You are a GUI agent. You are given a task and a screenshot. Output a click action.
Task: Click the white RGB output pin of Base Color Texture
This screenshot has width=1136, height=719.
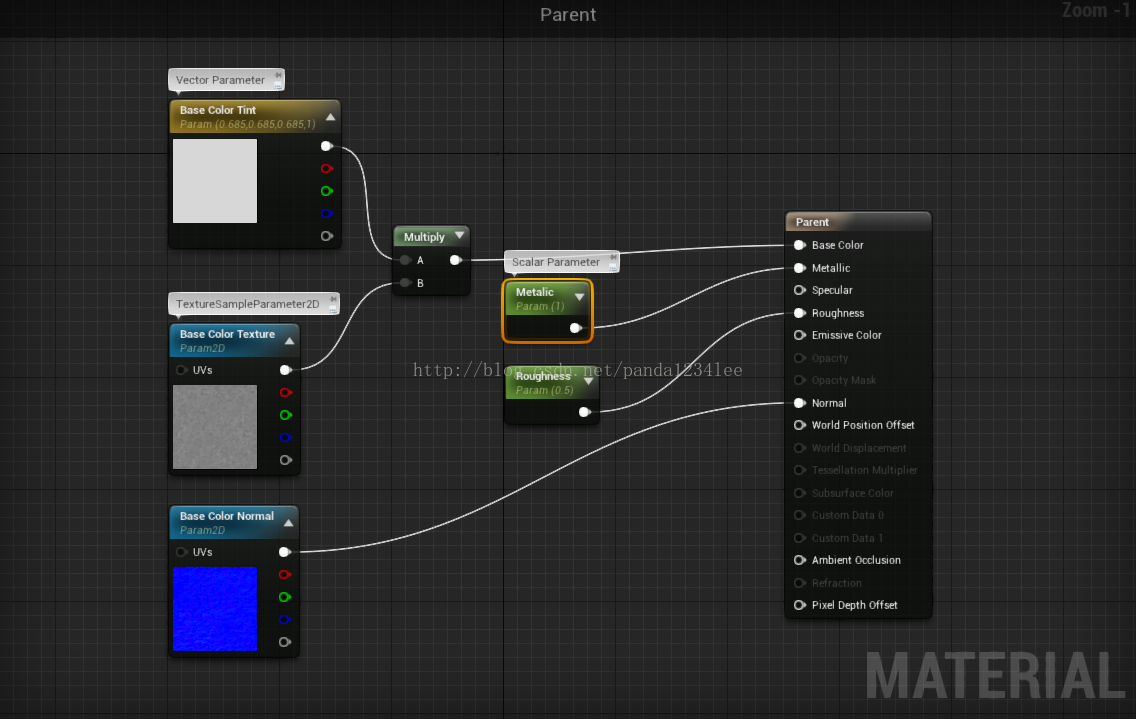(x=286, y=370)
